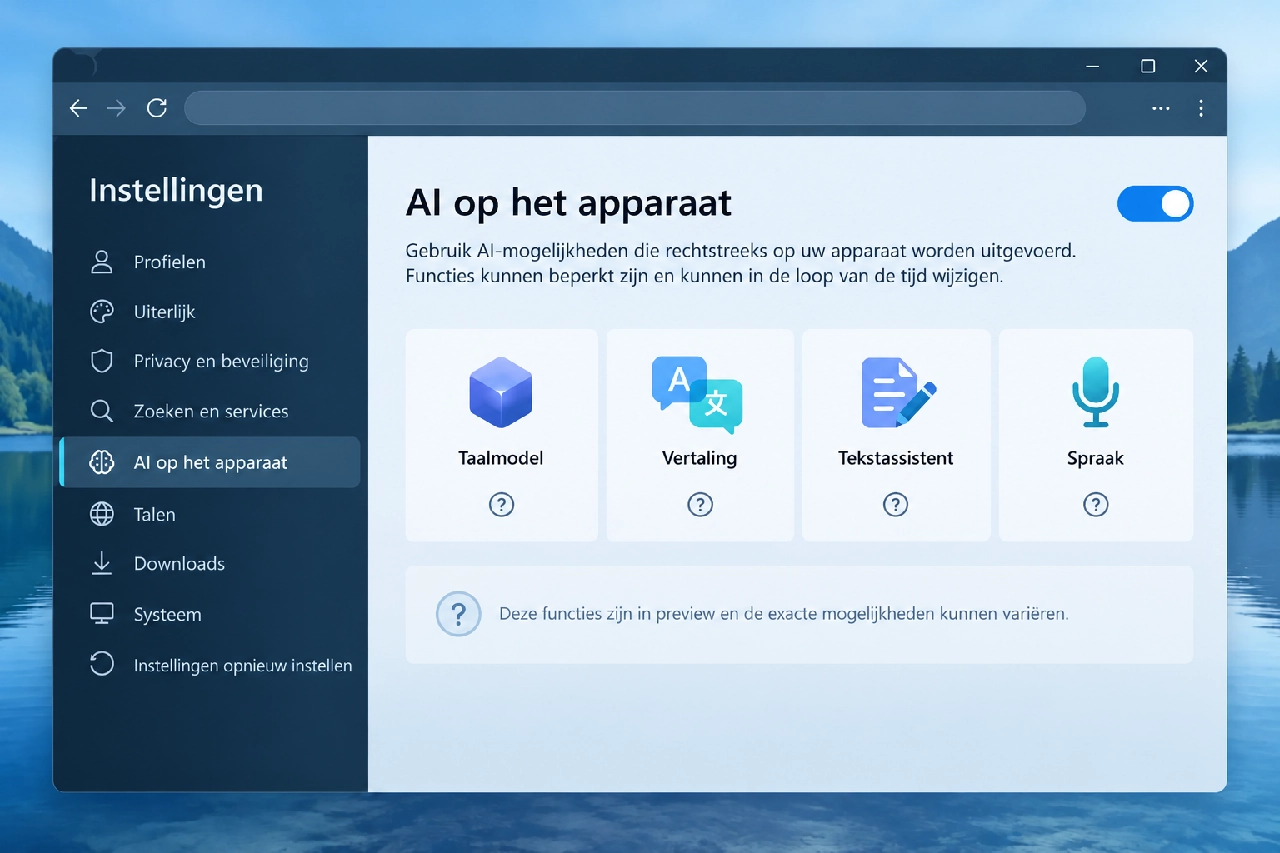Viewport: 1280px width, 853px height.
Task: Click the preview notice question mark icon
Action: 459,613
